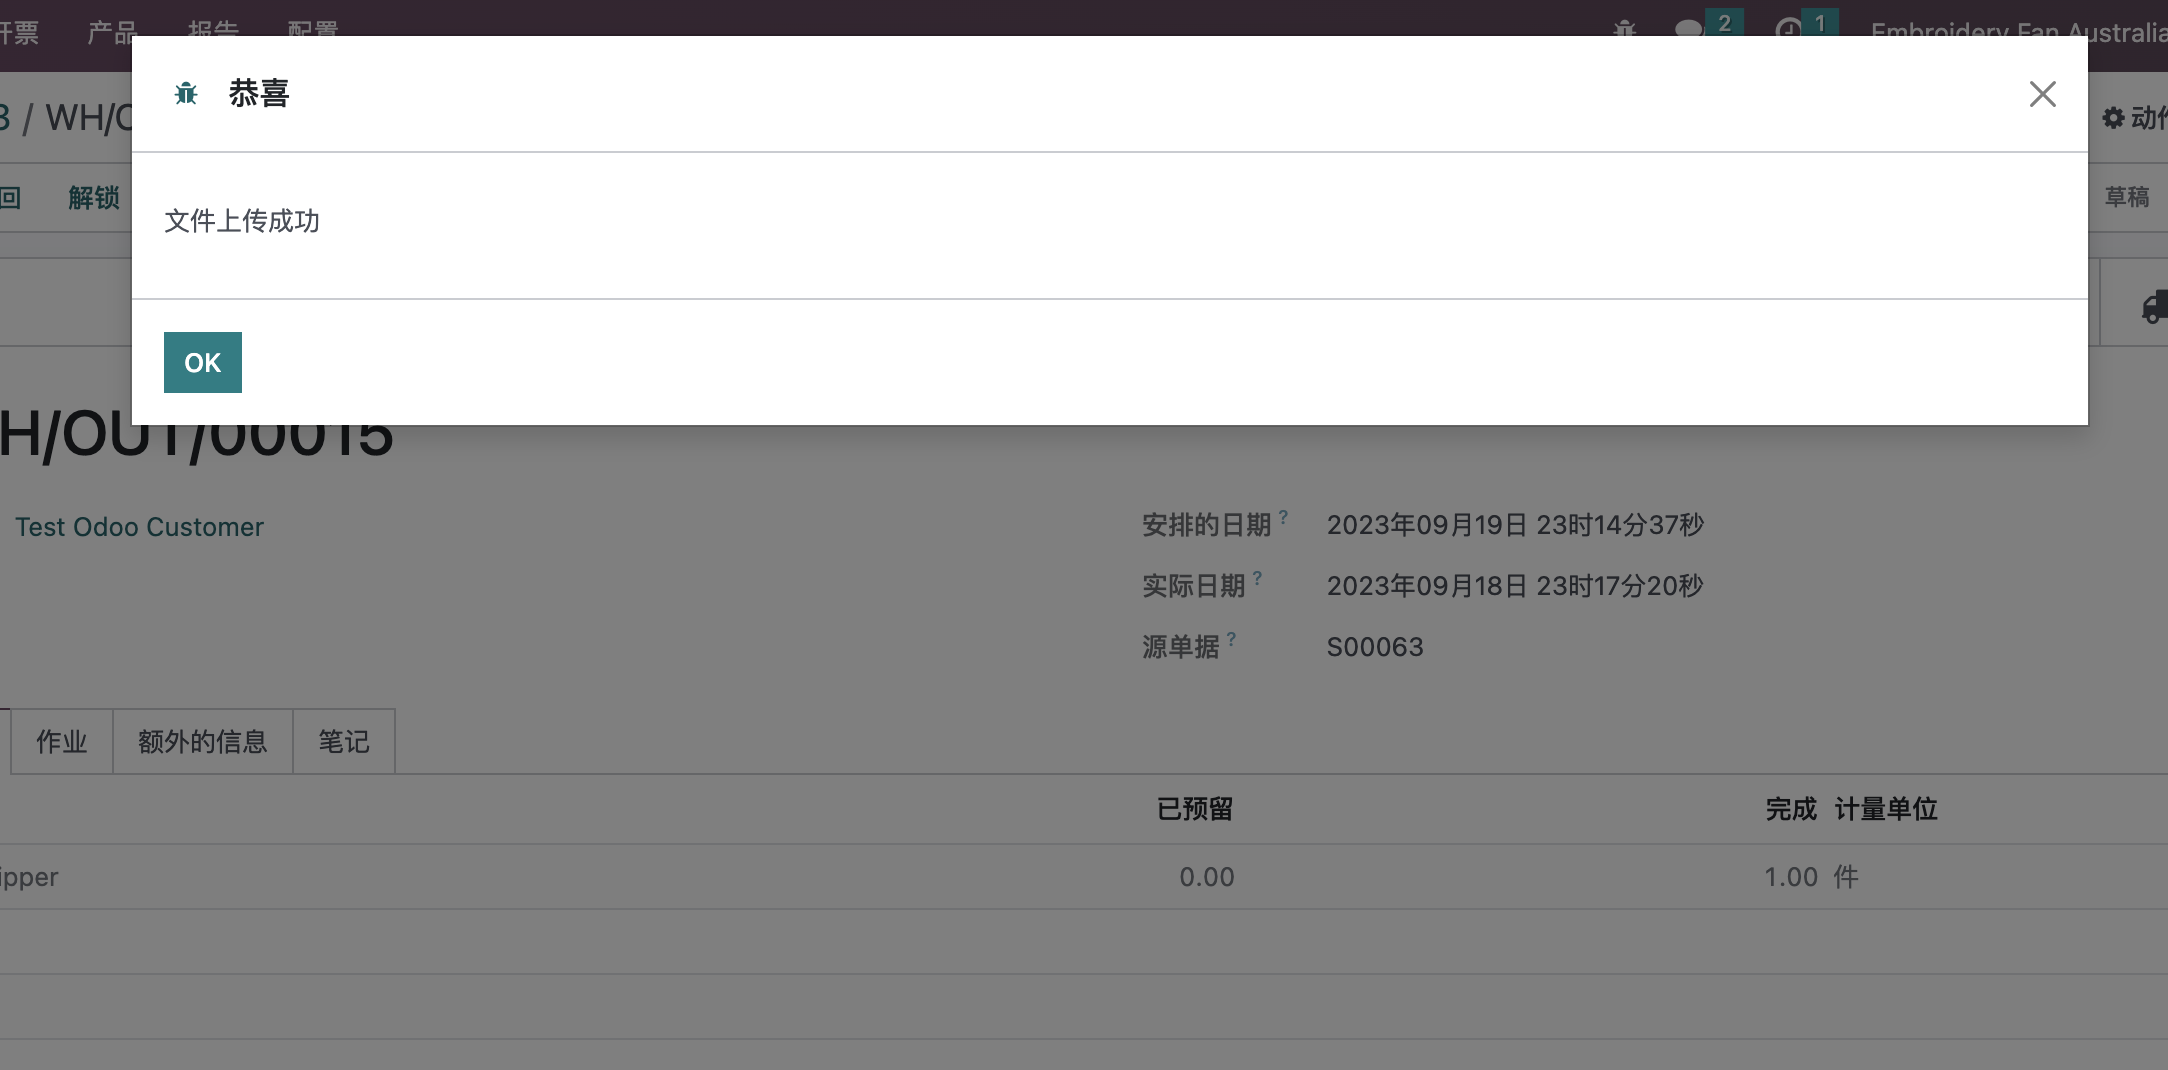Open the 动作 gear menu
This screenshot has width=2168, height=1070.
[2136, 118]
